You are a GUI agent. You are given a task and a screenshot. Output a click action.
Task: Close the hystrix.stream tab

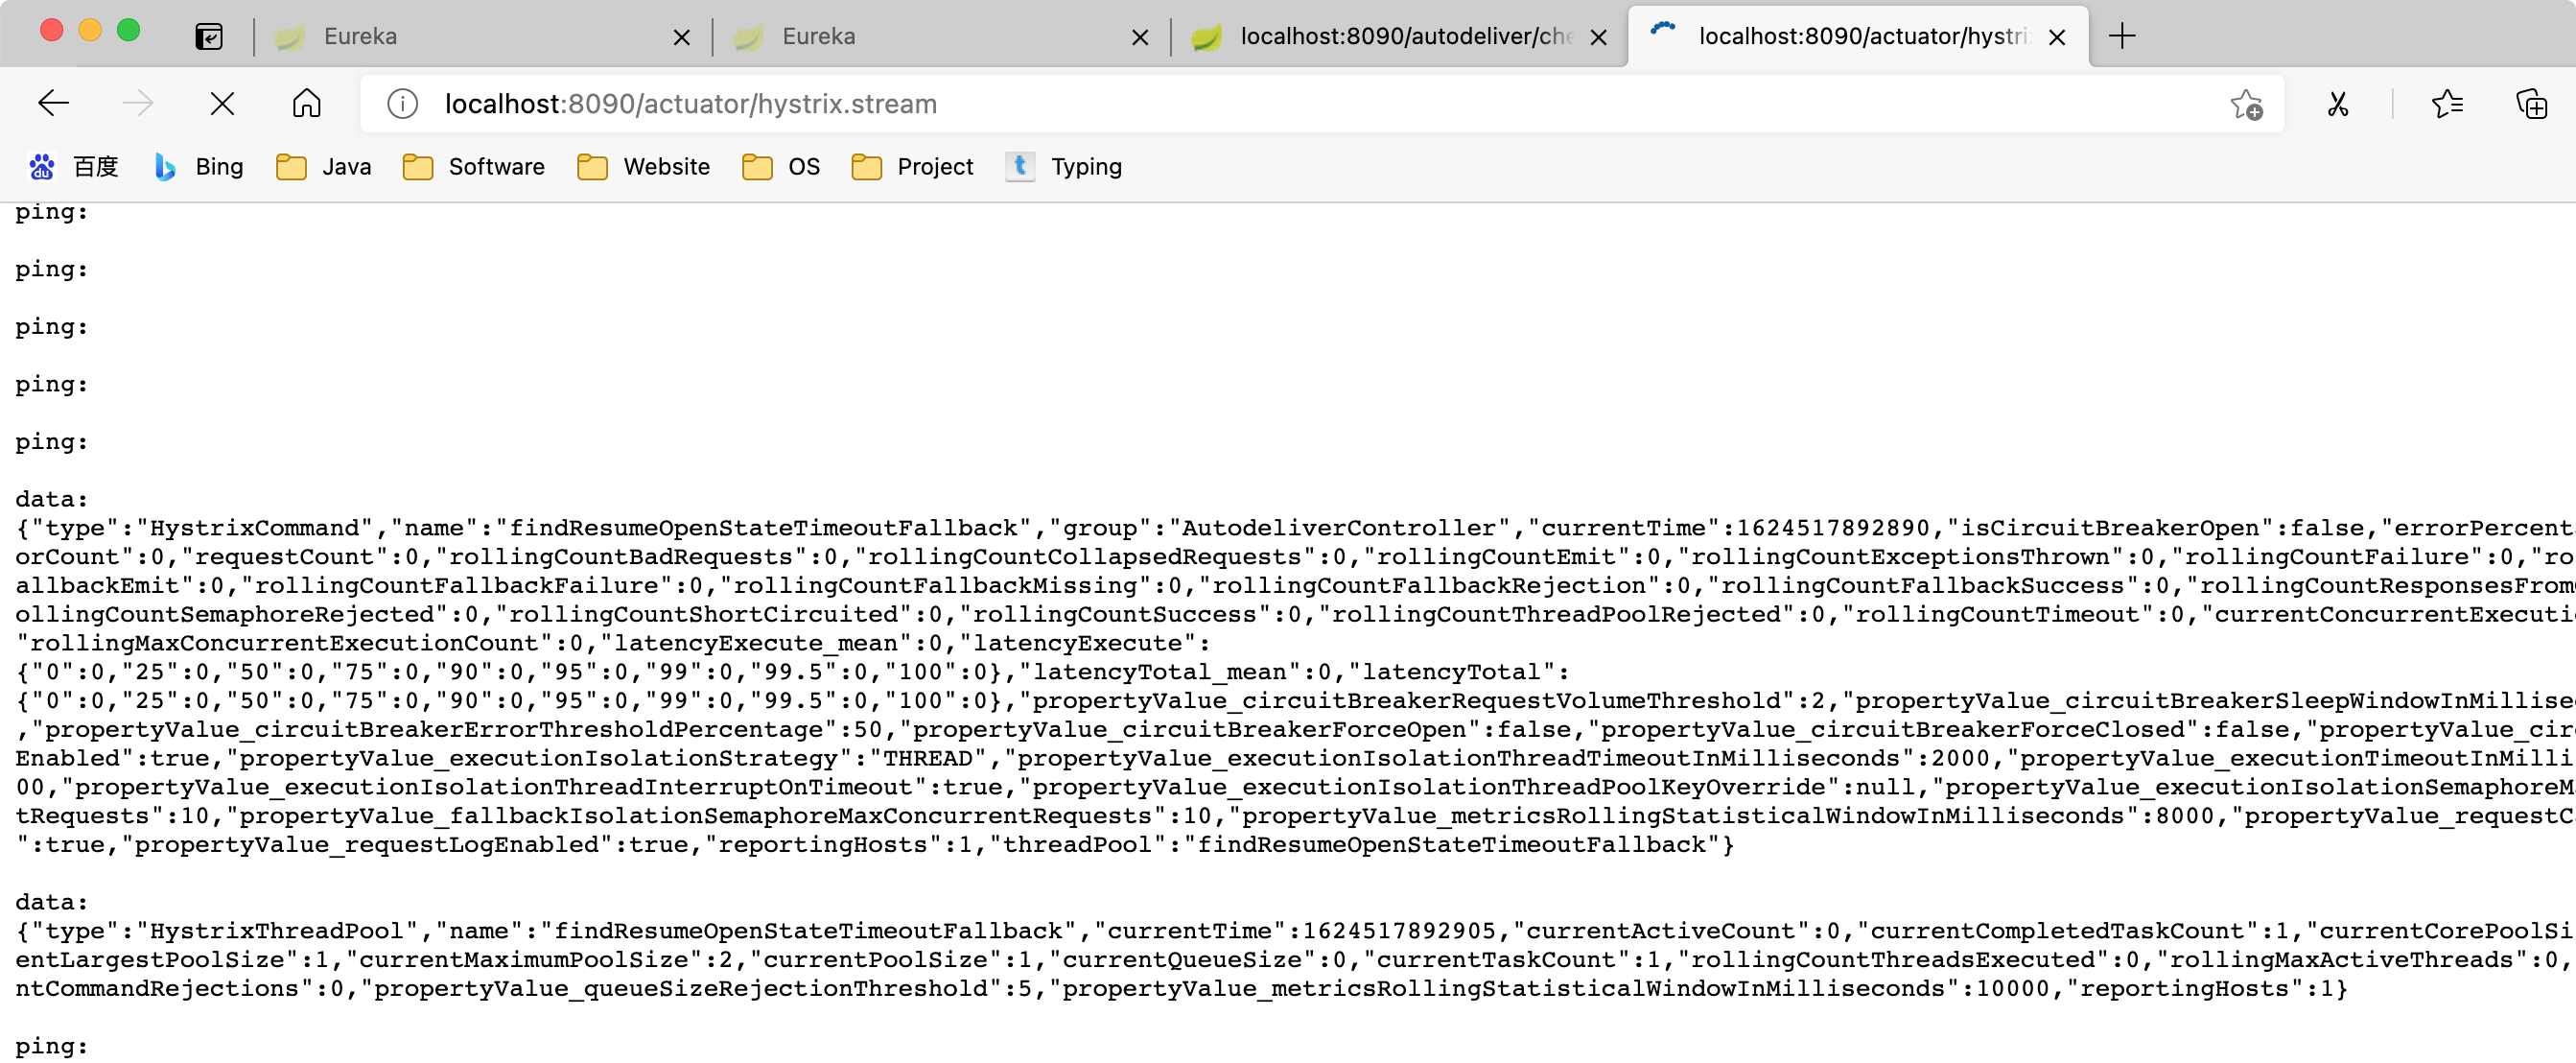pos(2057,38)
